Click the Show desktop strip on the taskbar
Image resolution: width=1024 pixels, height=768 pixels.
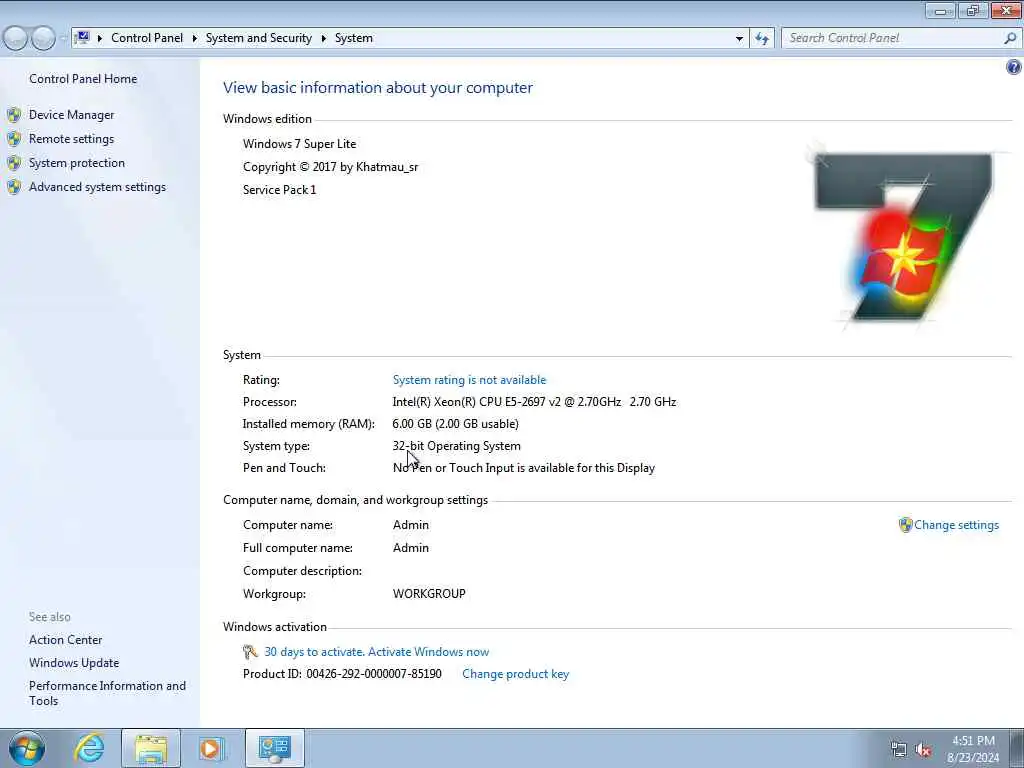pyautogui.click(x=1017, y=748)
